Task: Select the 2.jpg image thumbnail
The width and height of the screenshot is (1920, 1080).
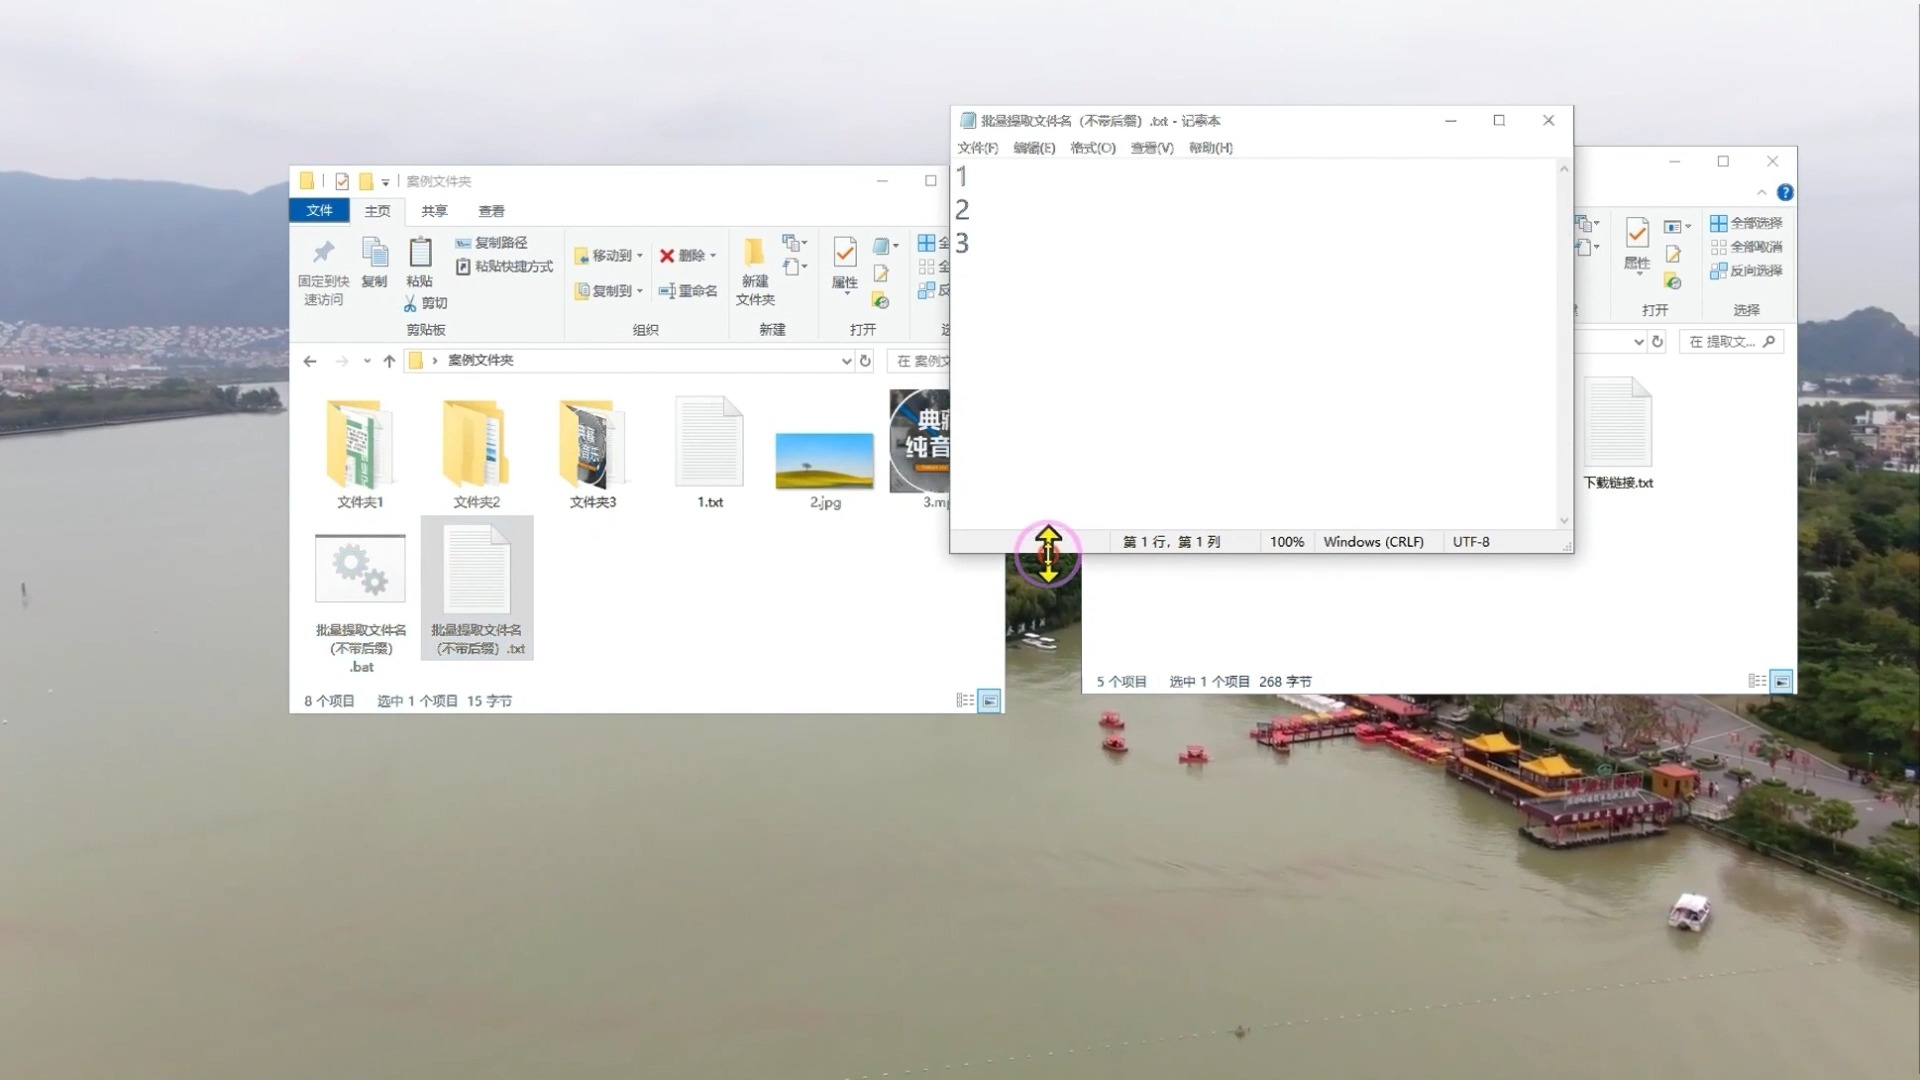Action: coord(824,461)
